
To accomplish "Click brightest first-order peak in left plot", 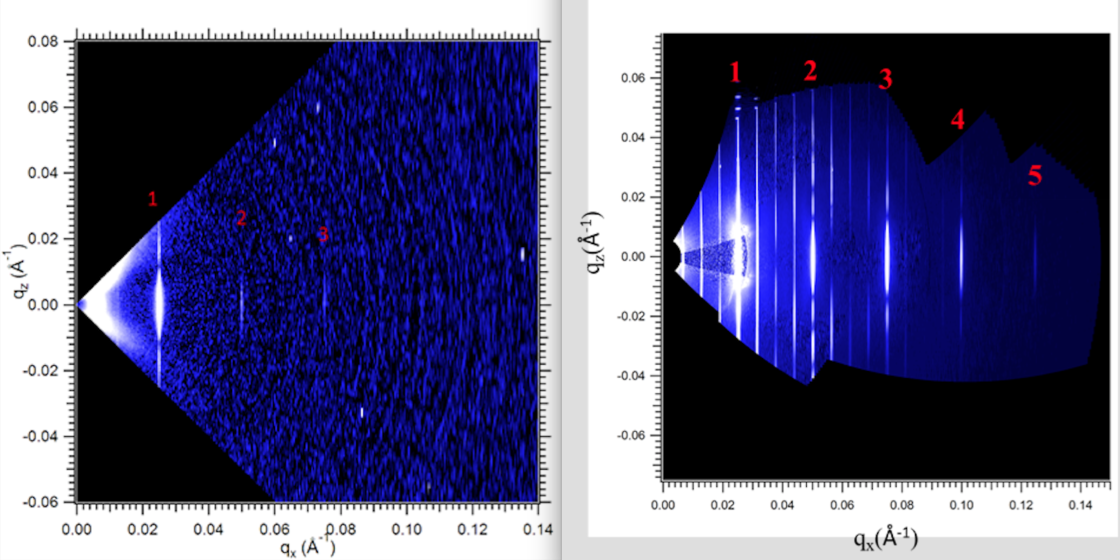I will coord(159,304).
